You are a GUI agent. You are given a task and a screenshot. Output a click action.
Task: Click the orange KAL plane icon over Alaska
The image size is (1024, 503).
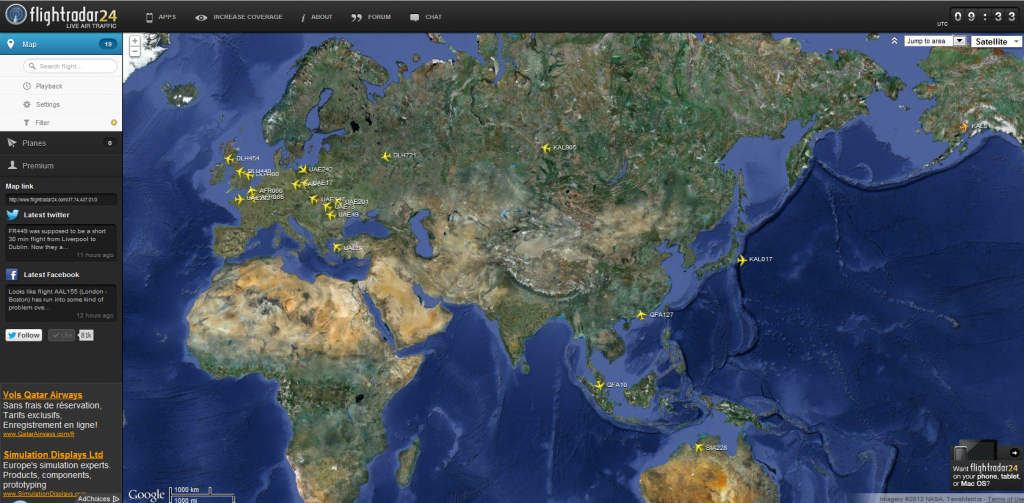tap(965, 126)
